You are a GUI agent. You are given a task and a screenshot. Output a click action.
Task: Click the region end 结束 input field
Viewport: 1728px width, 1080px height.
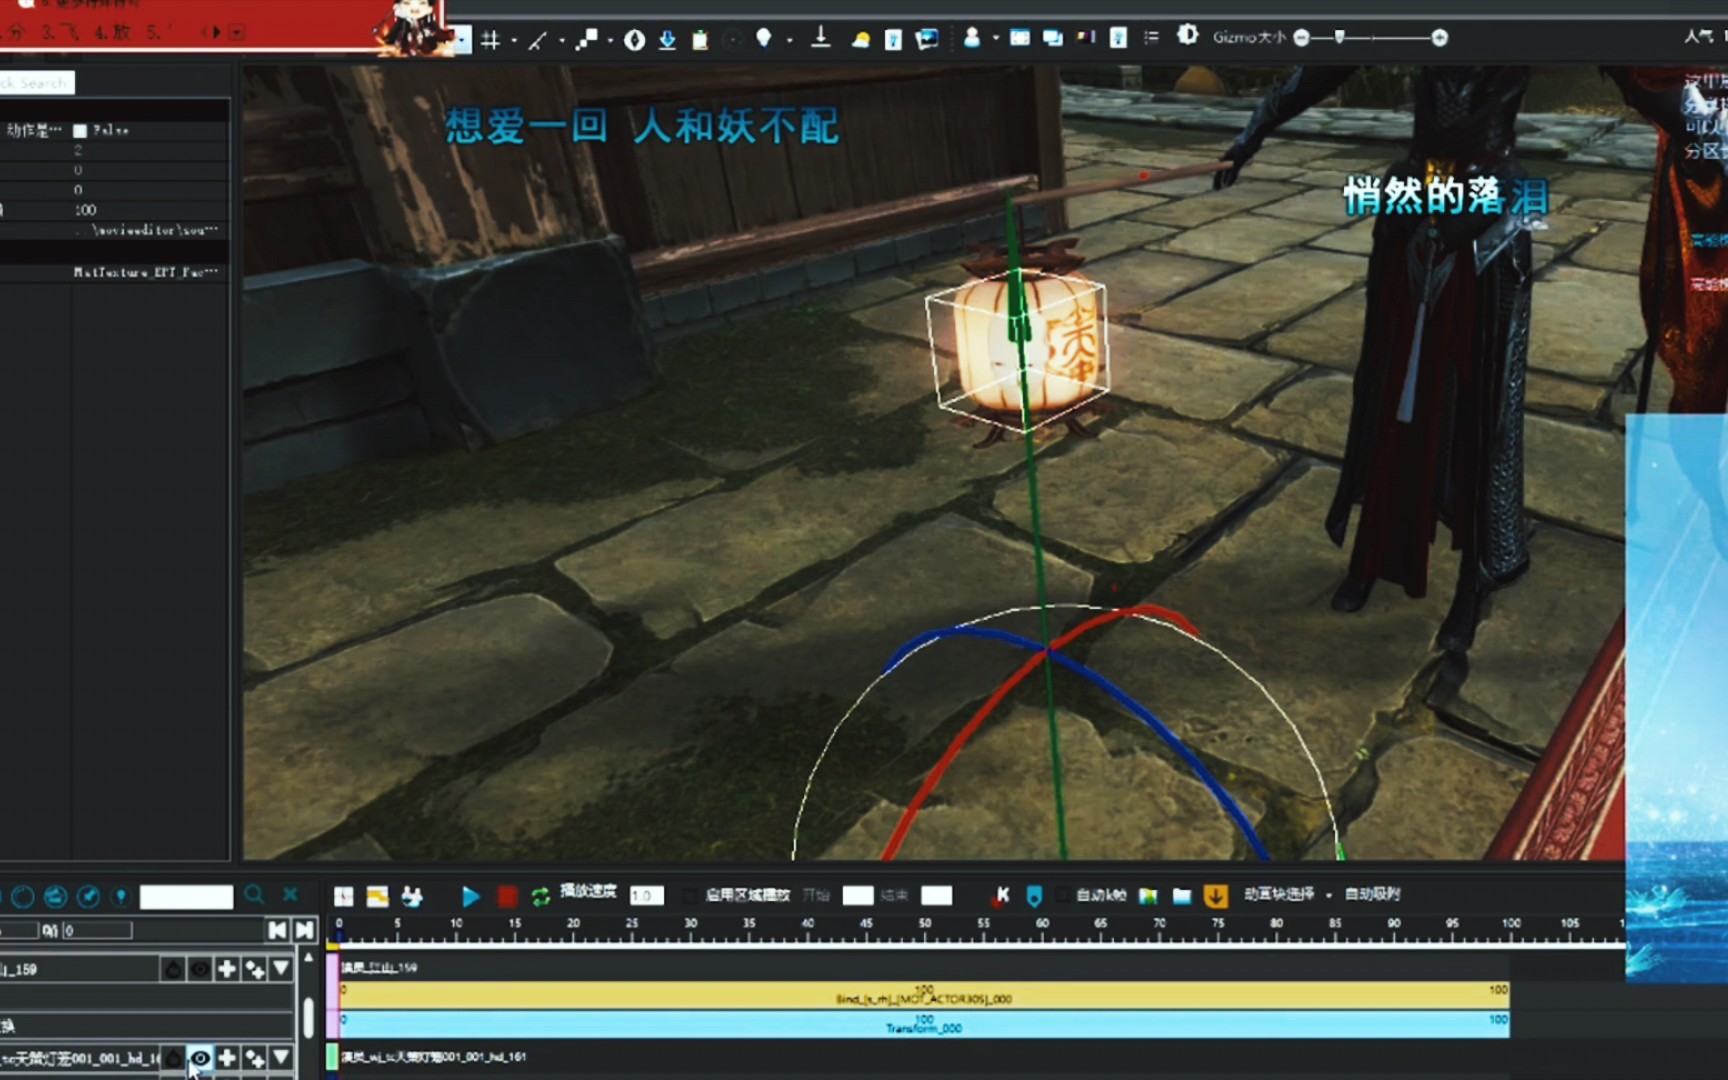coord(936,896)
